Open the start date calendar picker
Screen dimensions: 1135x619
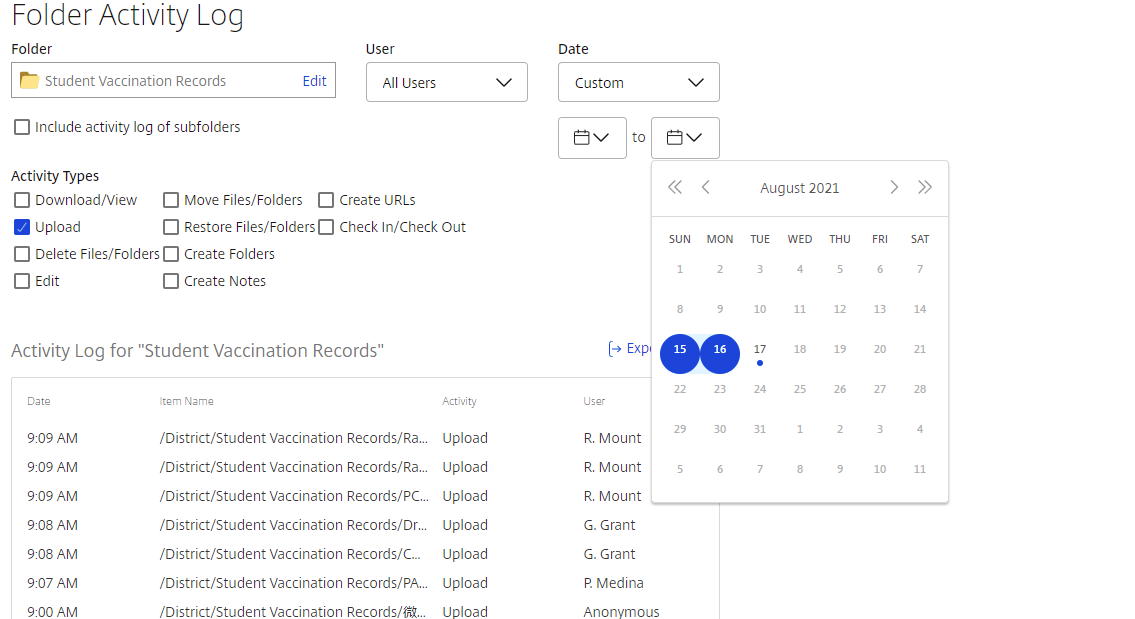592,138
